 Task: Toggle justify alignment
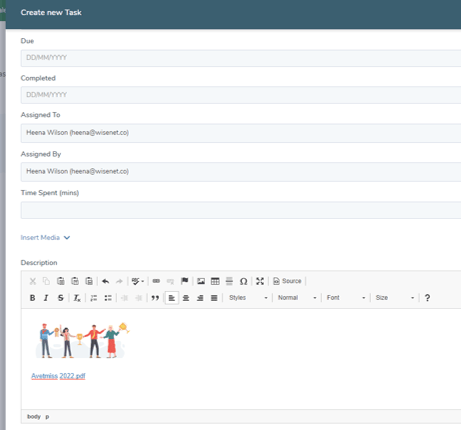[214, 298]
